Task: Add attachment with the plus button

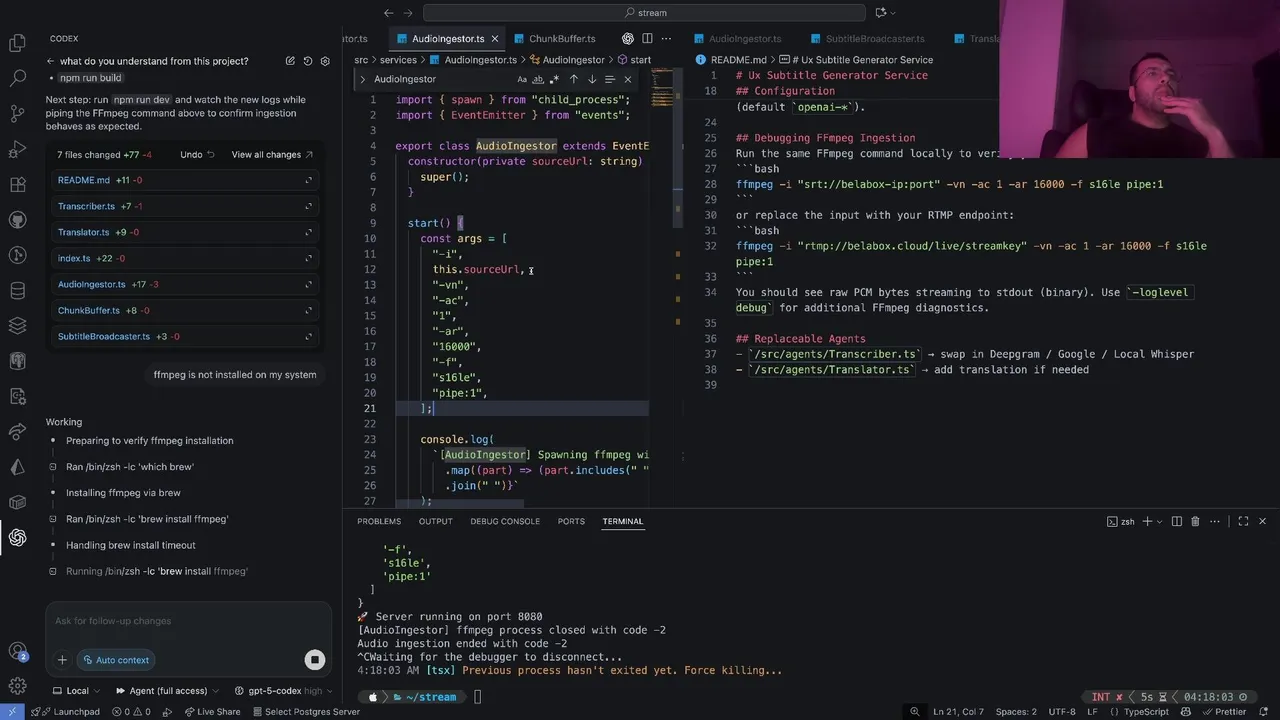Action: [62, 660]
